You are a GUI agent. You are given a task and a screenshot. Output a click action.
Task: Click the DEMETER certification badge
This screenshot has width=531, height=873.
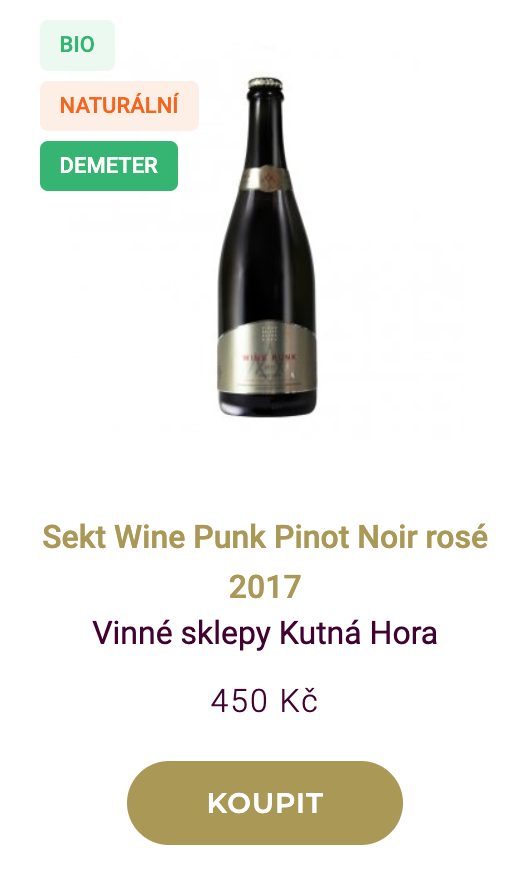click(x=109, y=166)
